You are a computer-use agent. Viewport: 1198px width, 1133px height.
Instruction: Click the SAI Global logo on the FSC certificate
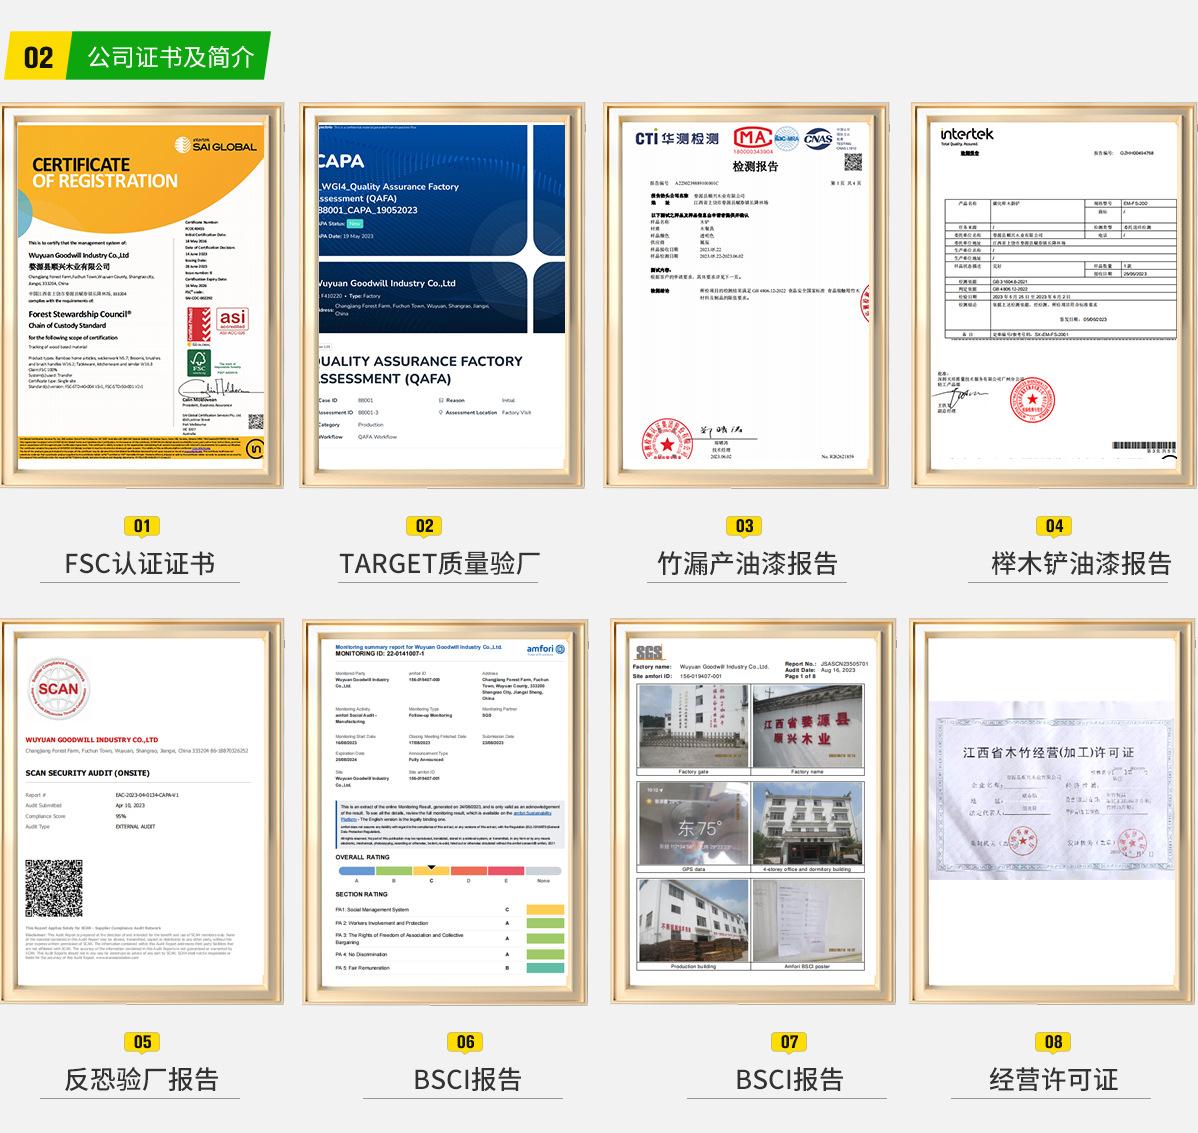coord(216,146)
